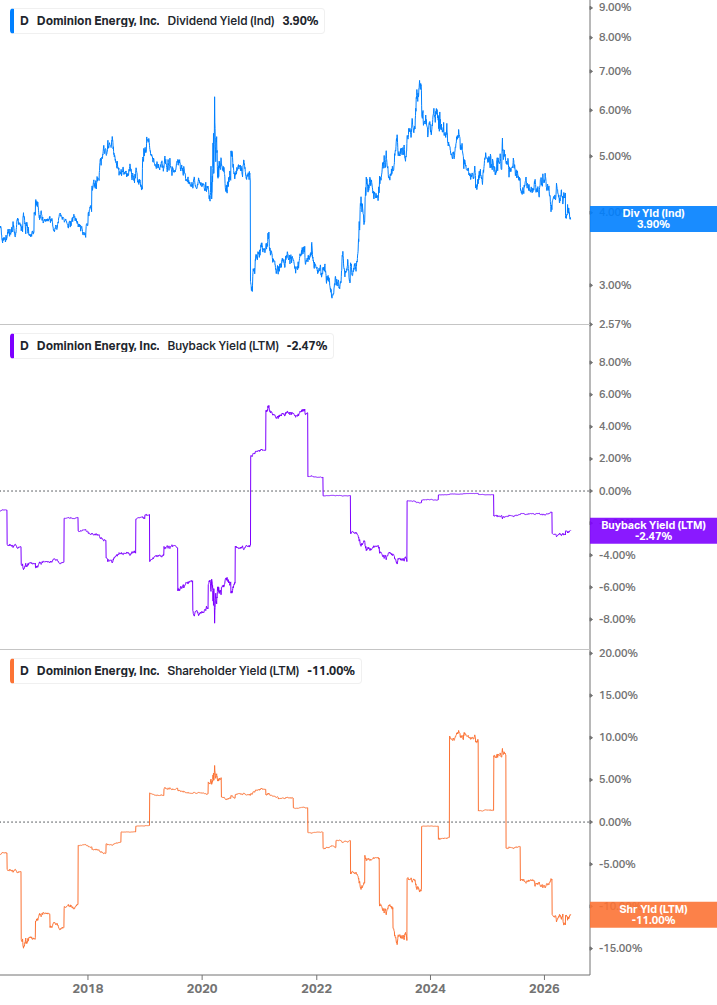This screenshot has width=717, height=1005.
Task: Click the Buyback Yield (LTM) legend label
Action: click(223, 346)
